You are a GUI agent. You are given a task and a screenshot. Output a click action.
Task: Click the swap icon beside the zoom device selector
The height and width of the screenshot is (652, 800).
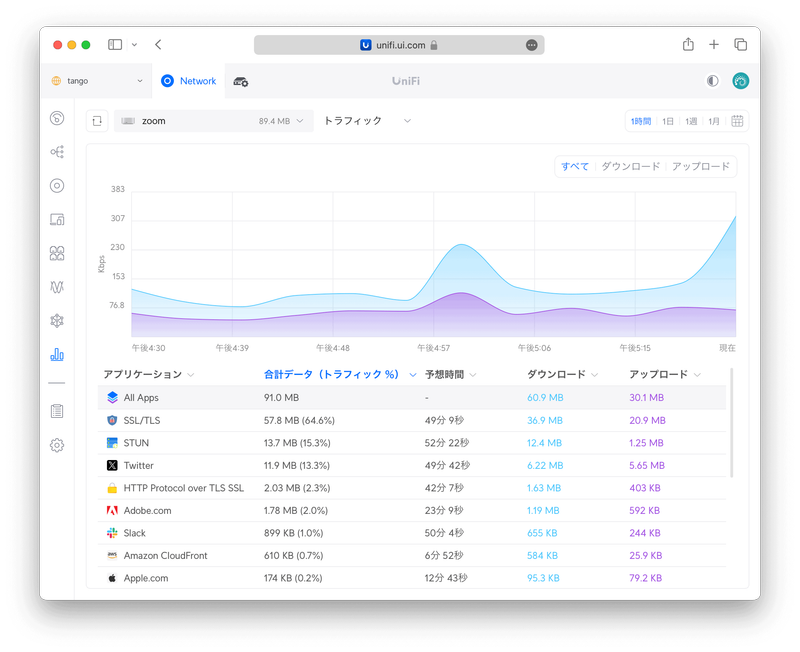(97, 121)
